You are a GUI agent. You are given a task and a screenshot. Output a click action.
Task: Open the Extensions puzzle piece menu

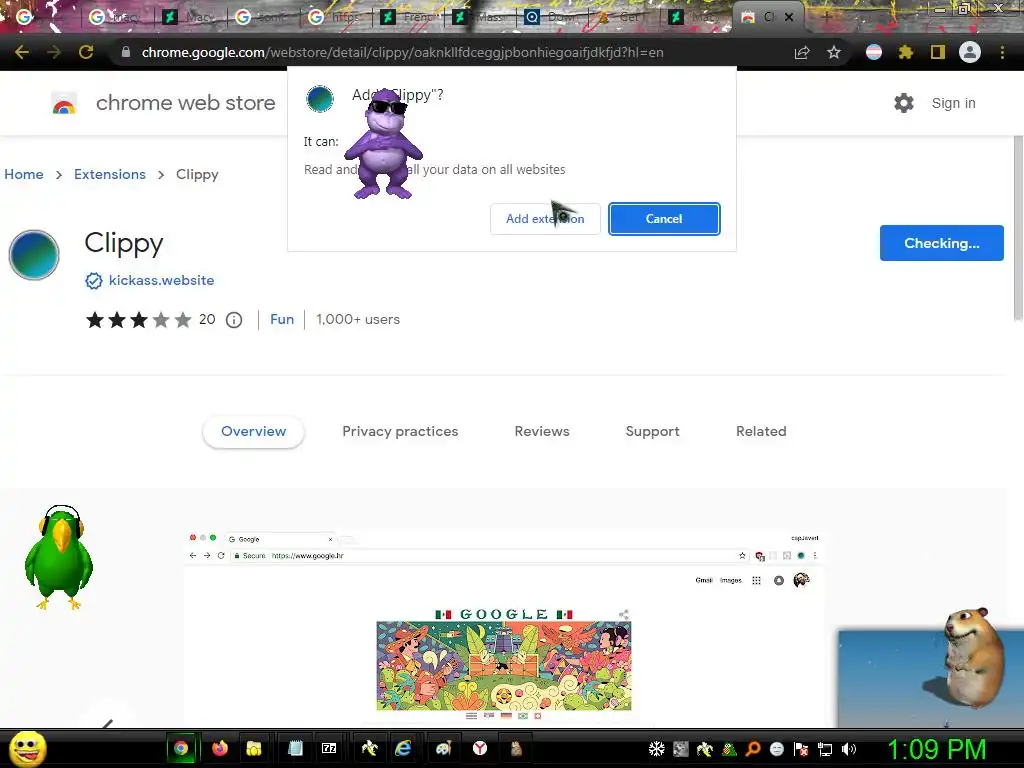coord(906,52)
